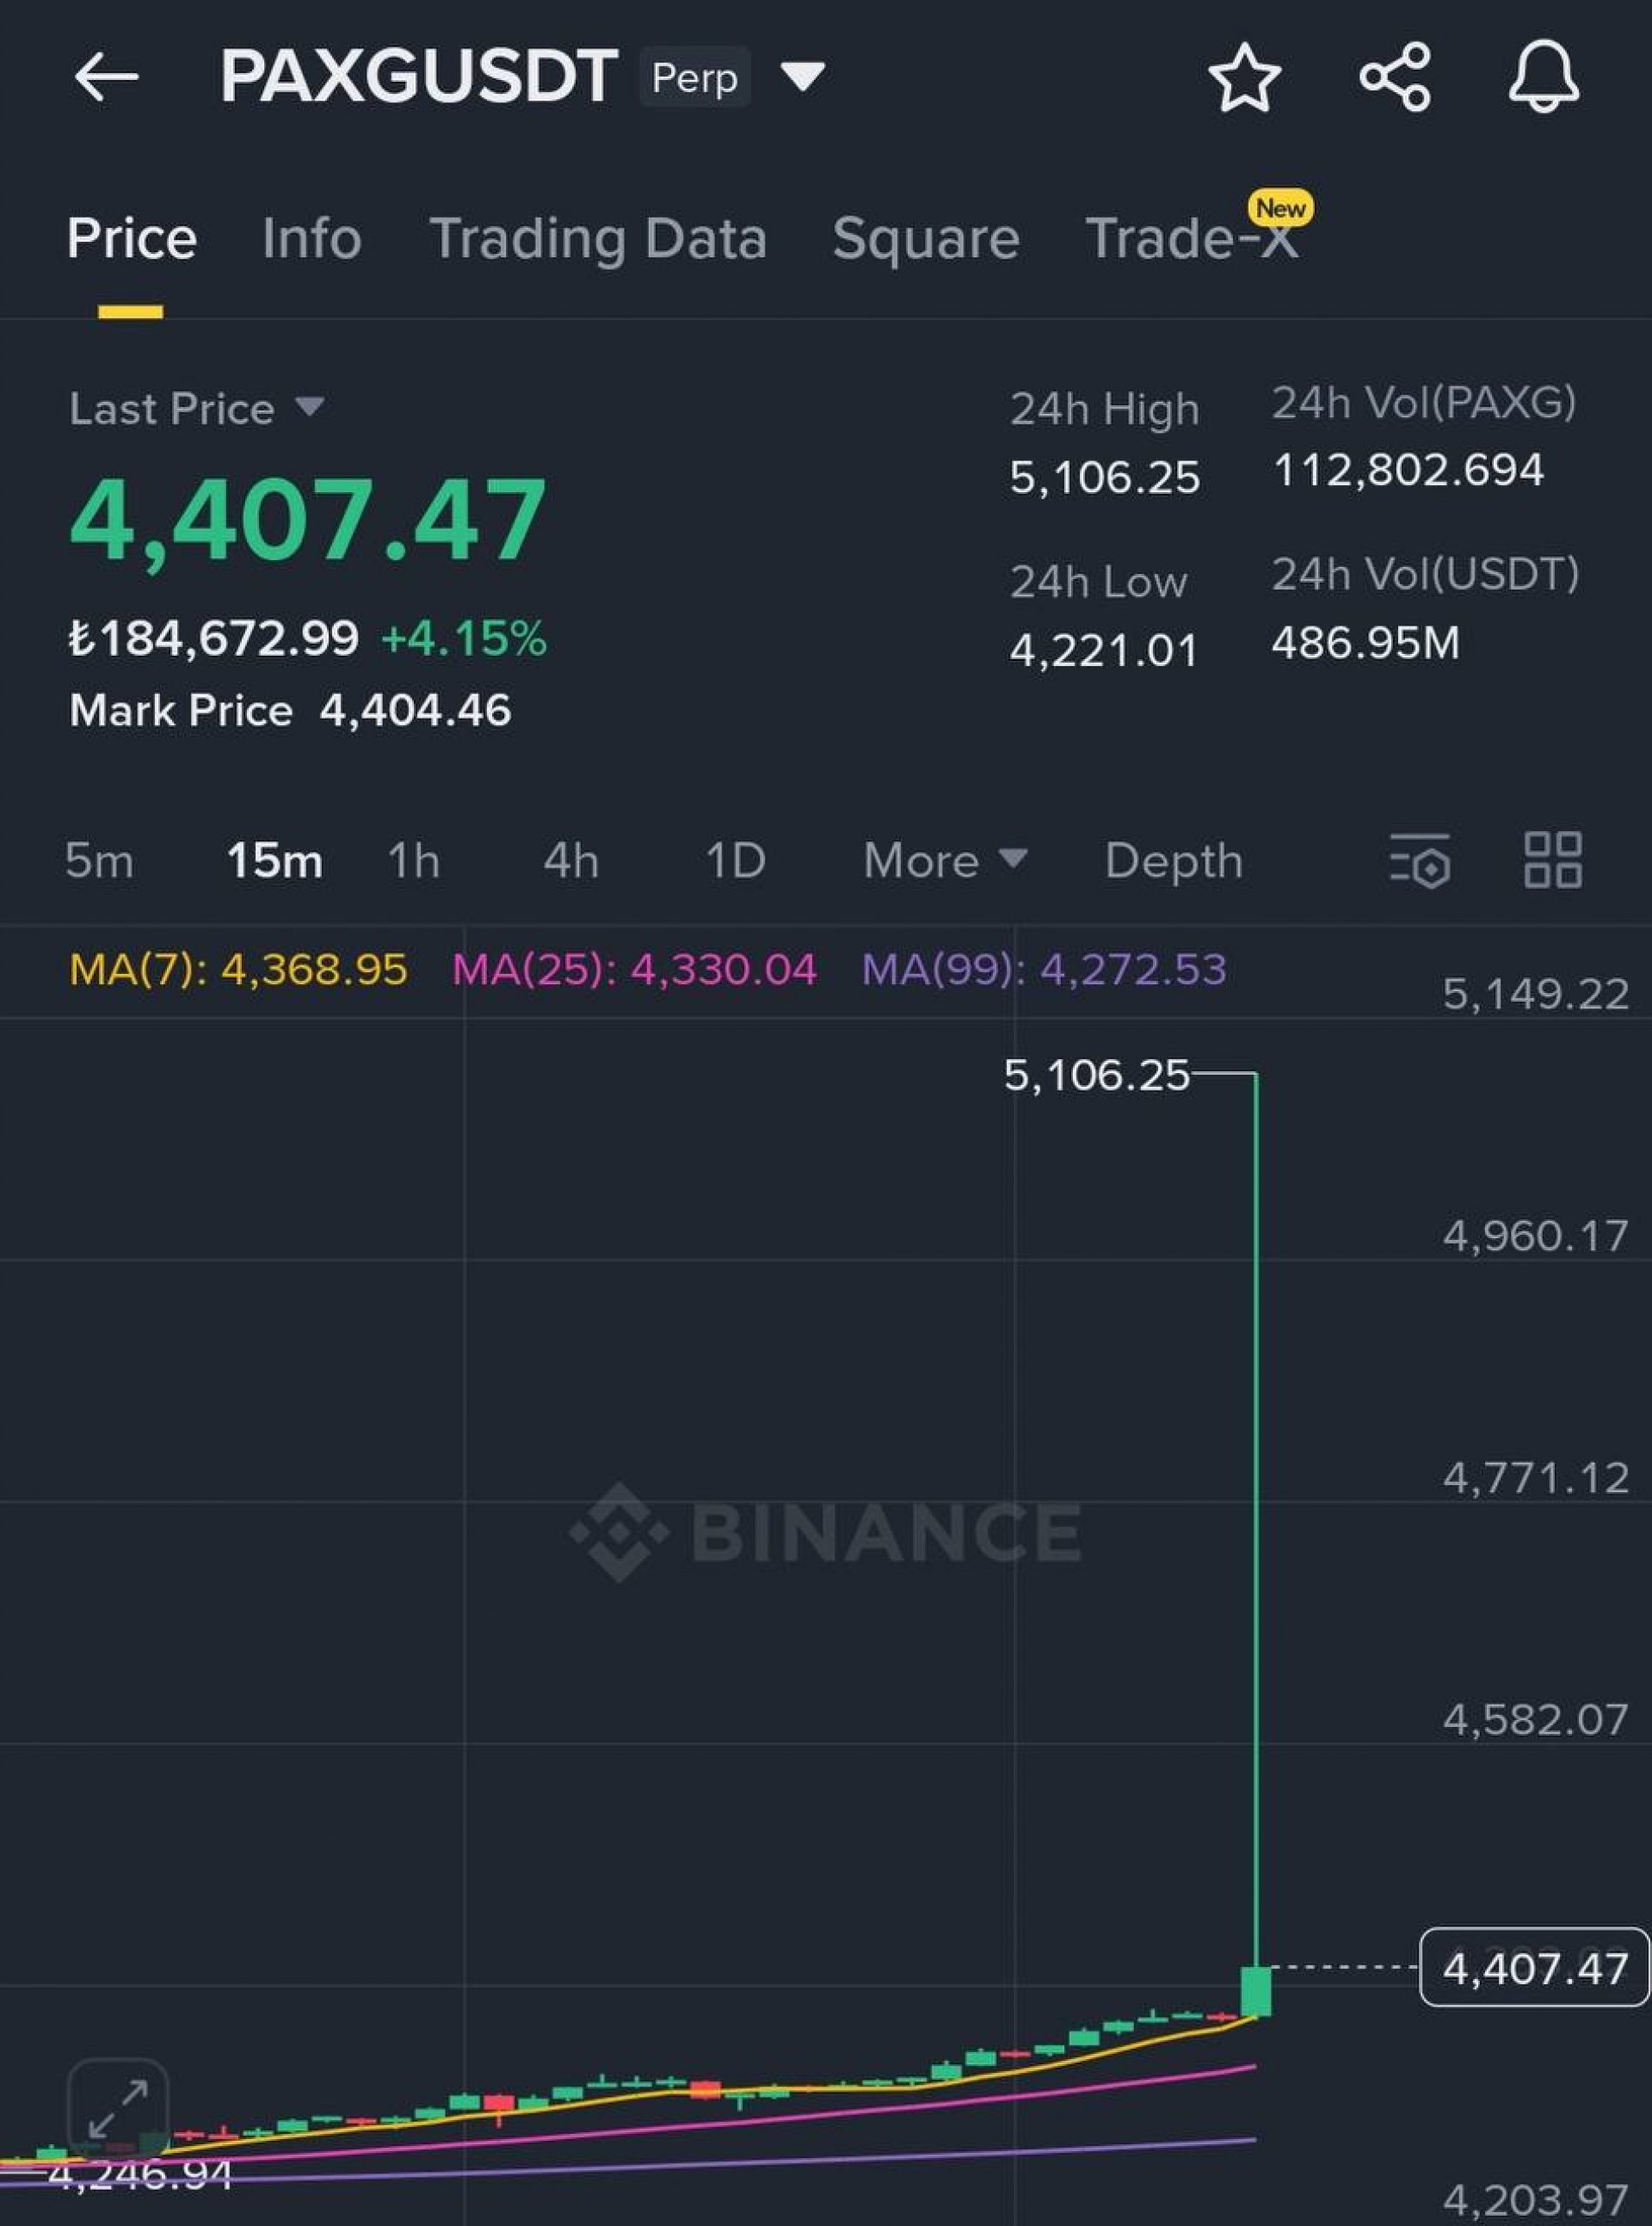This screenshot has width=1652, height=2226.
Task: Tap the 4,407.47 current price marker
Action: point(1534,1968)
